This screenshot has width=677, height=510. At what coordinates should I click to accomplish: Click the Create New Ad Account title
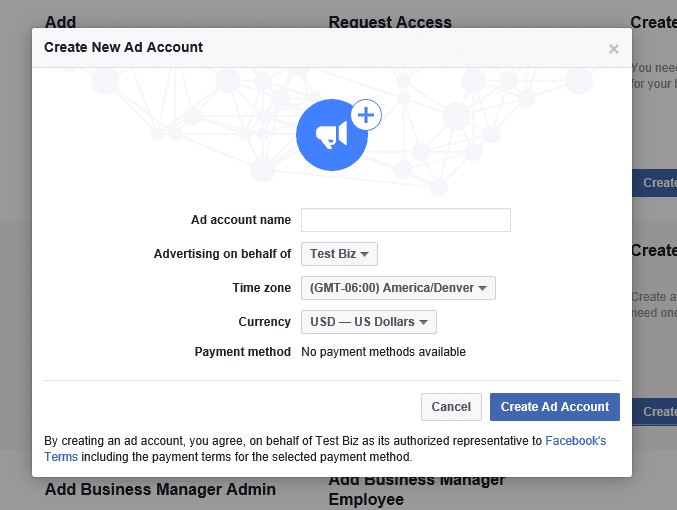[124, 47]
